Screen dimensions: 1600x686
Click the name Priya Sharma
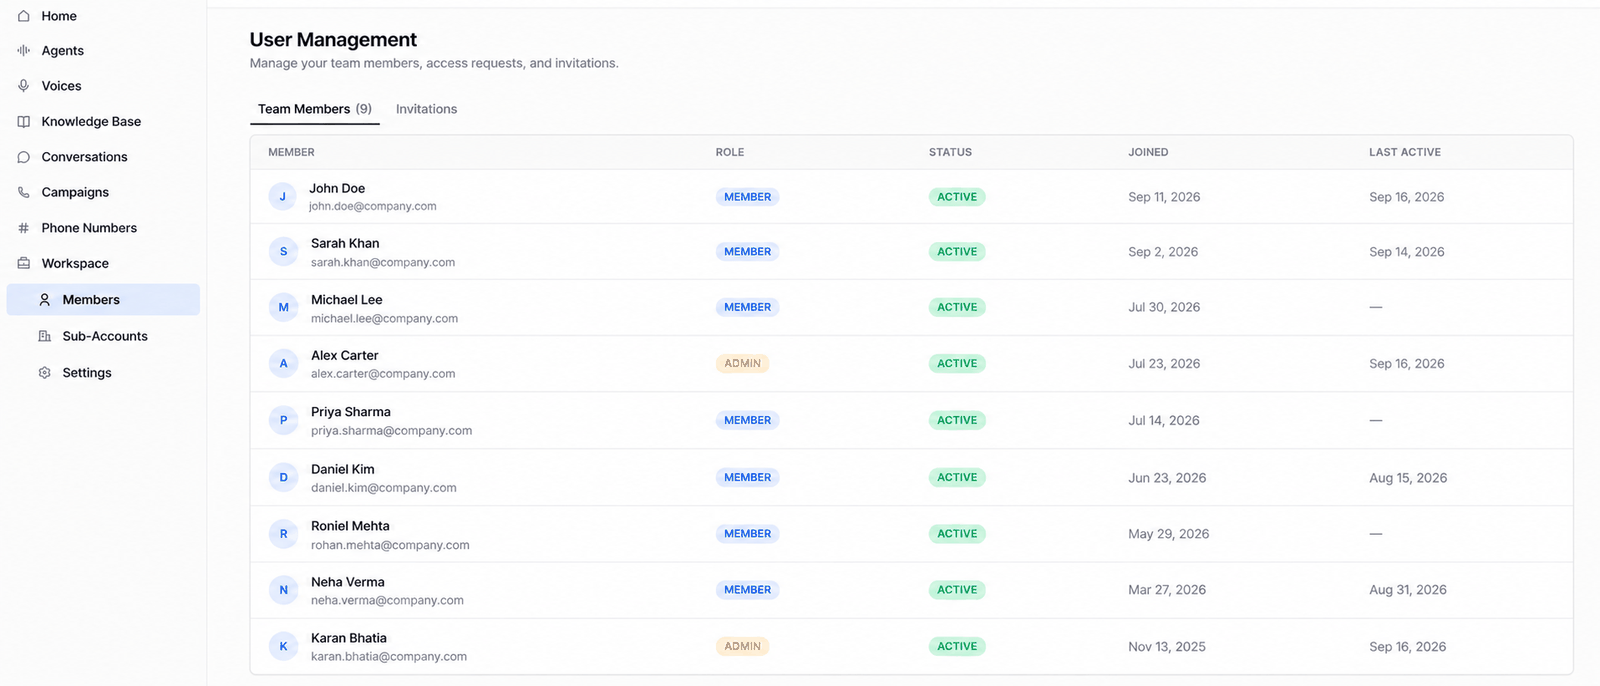pyautogui.click(x=351, y=412)
